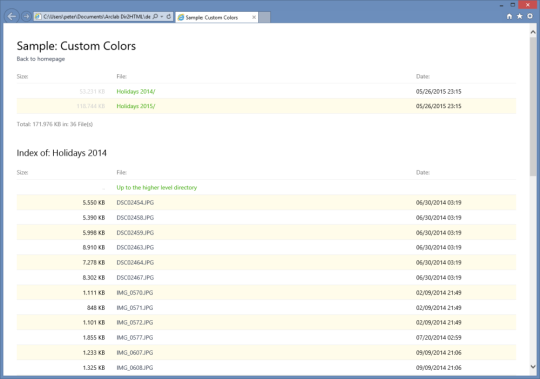
Task: Open file IMG_0608.JPG
Action: pos(135,368)
